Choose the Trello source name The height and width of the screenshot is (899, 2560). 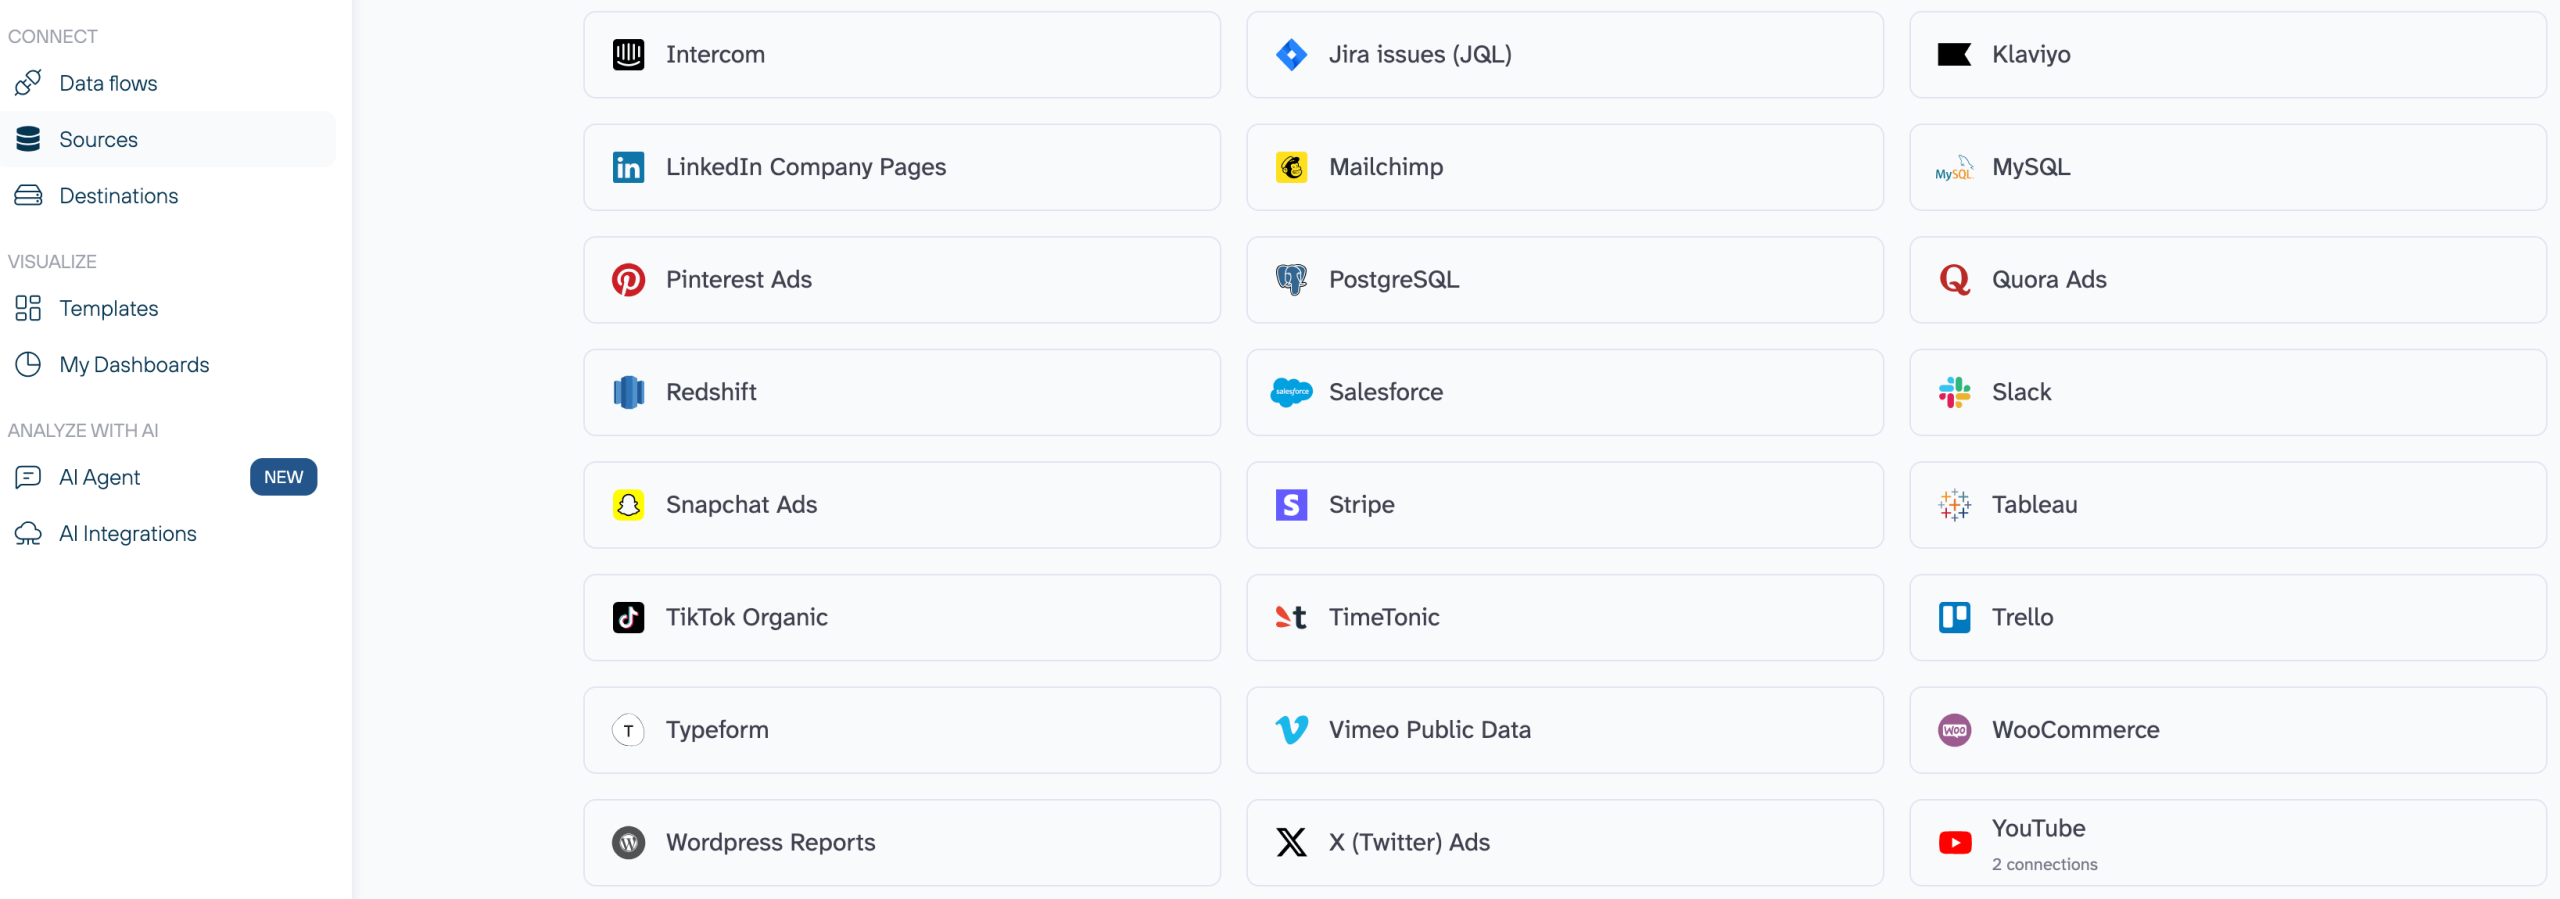pos(2022,617)
